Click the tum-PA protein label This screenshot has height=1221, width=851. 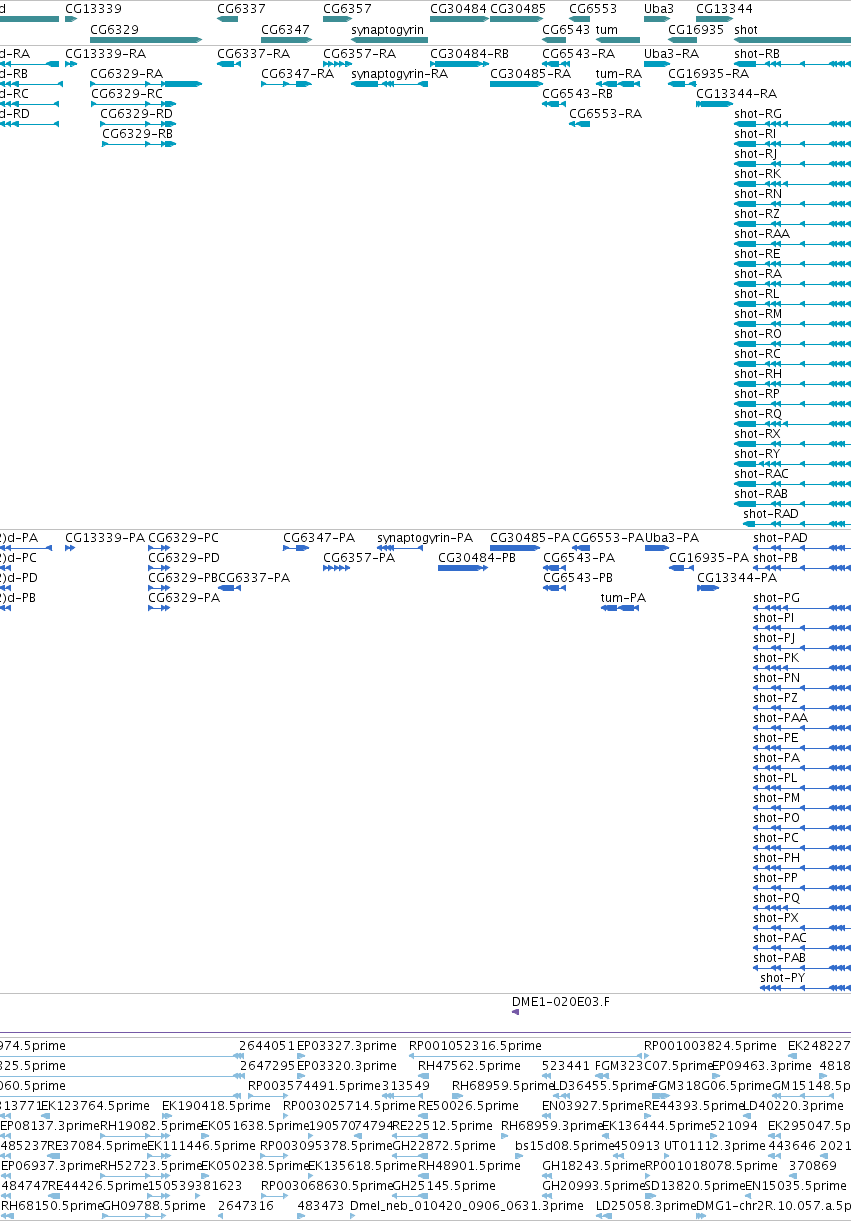623,597
